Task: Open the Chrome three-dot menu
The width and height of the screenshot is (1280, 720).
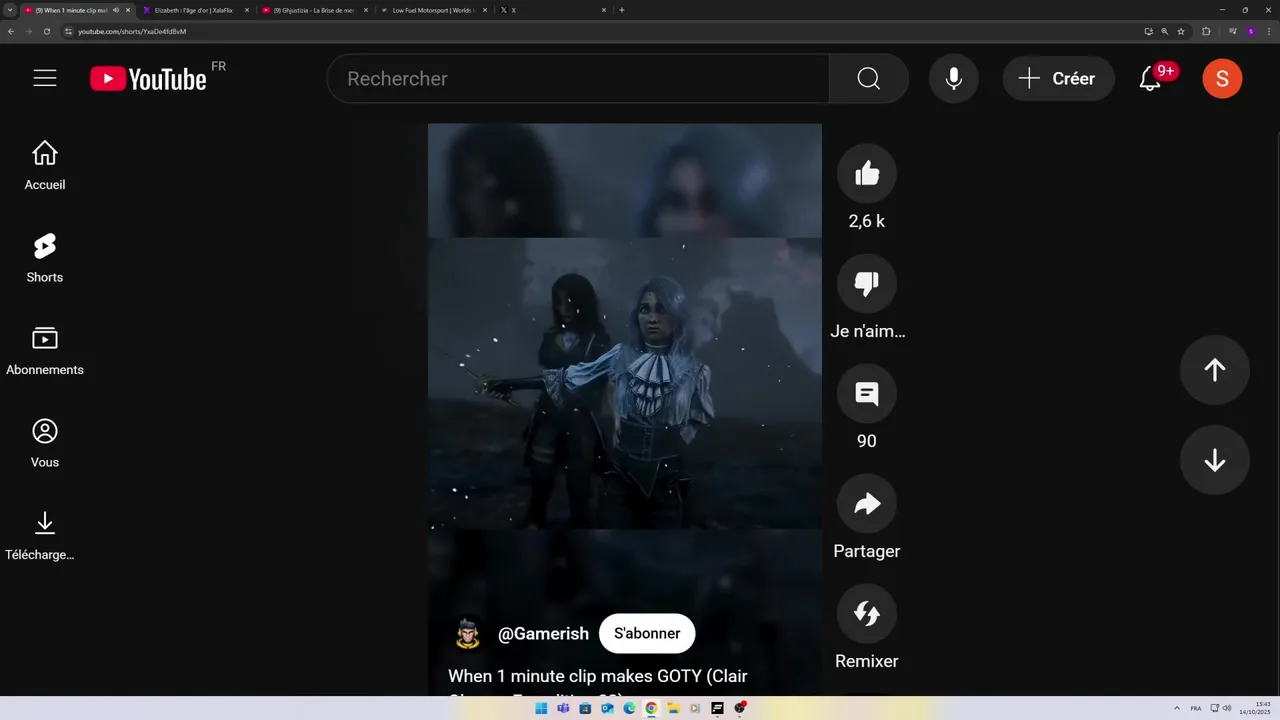Action: point(1268,31)
